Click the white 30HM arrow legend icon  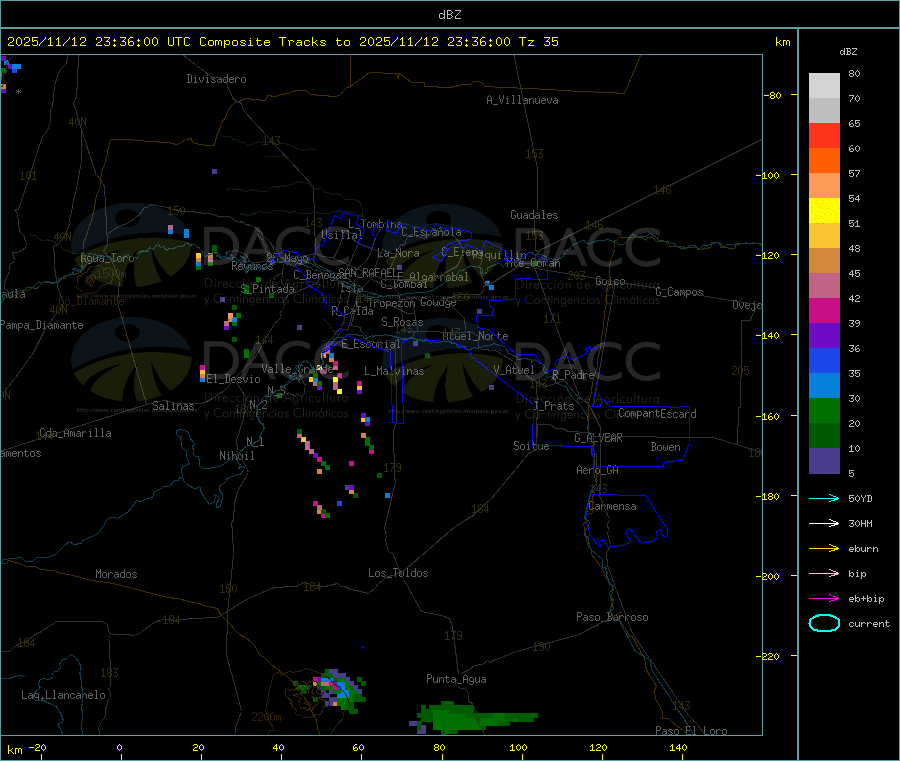point(824,523)
